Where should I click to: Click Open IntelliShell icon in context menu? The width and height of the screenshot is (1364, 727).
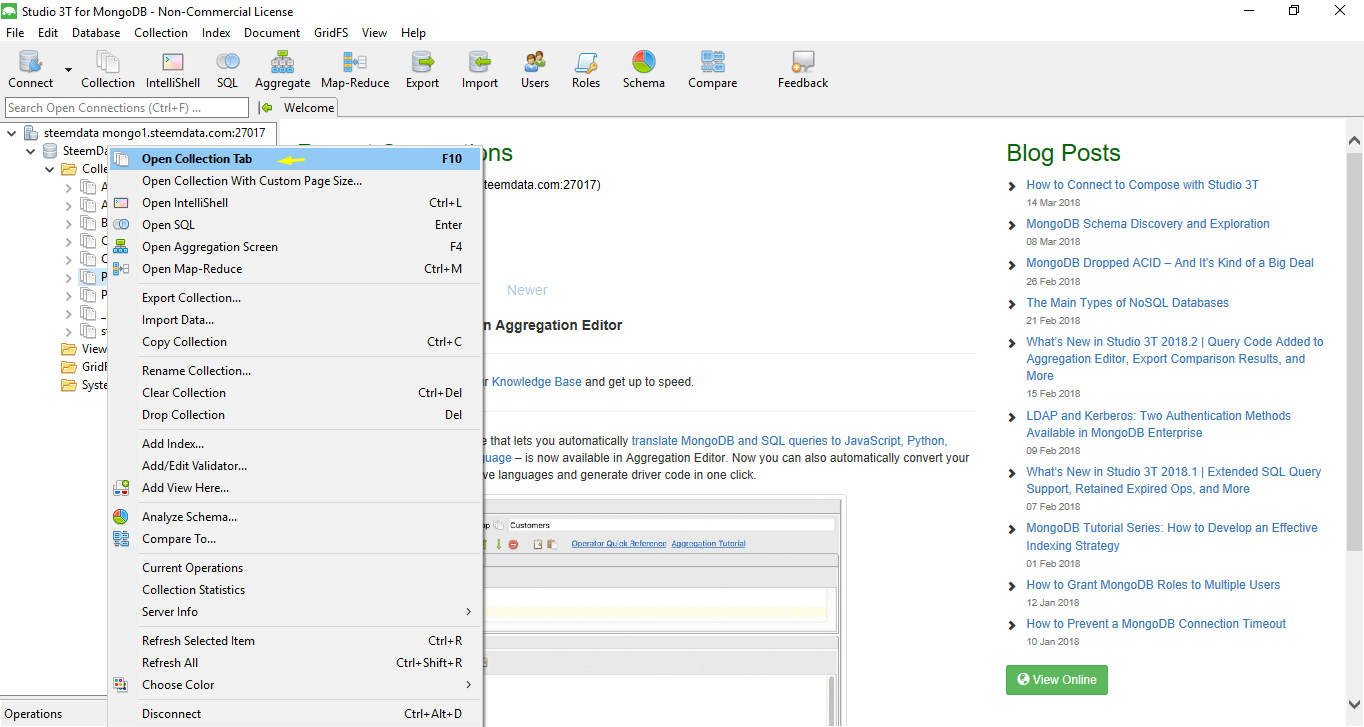pyautogui.click(x=121, y=203)
